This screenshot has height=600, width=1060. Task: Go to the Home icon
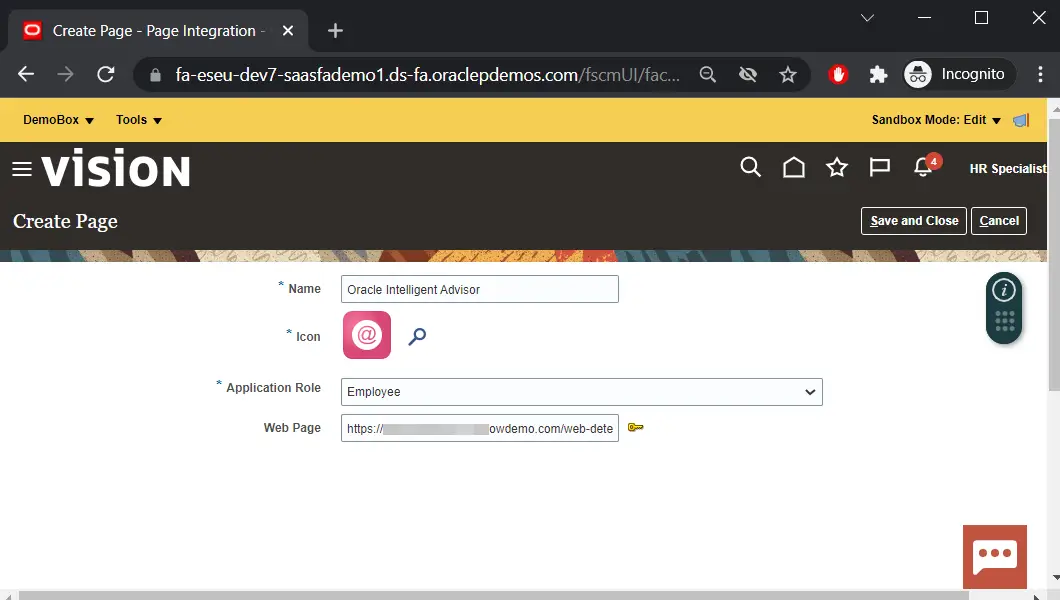tap(794, 167)
